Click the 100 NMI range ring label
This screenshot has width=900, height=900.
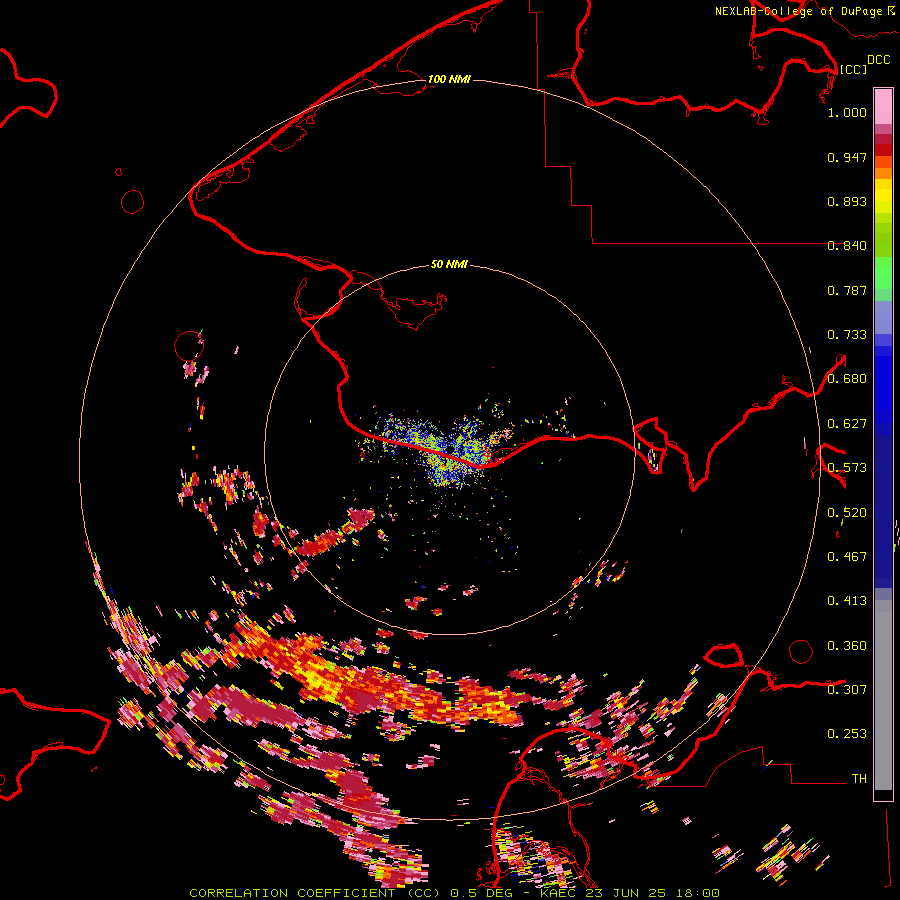[449, 79]
